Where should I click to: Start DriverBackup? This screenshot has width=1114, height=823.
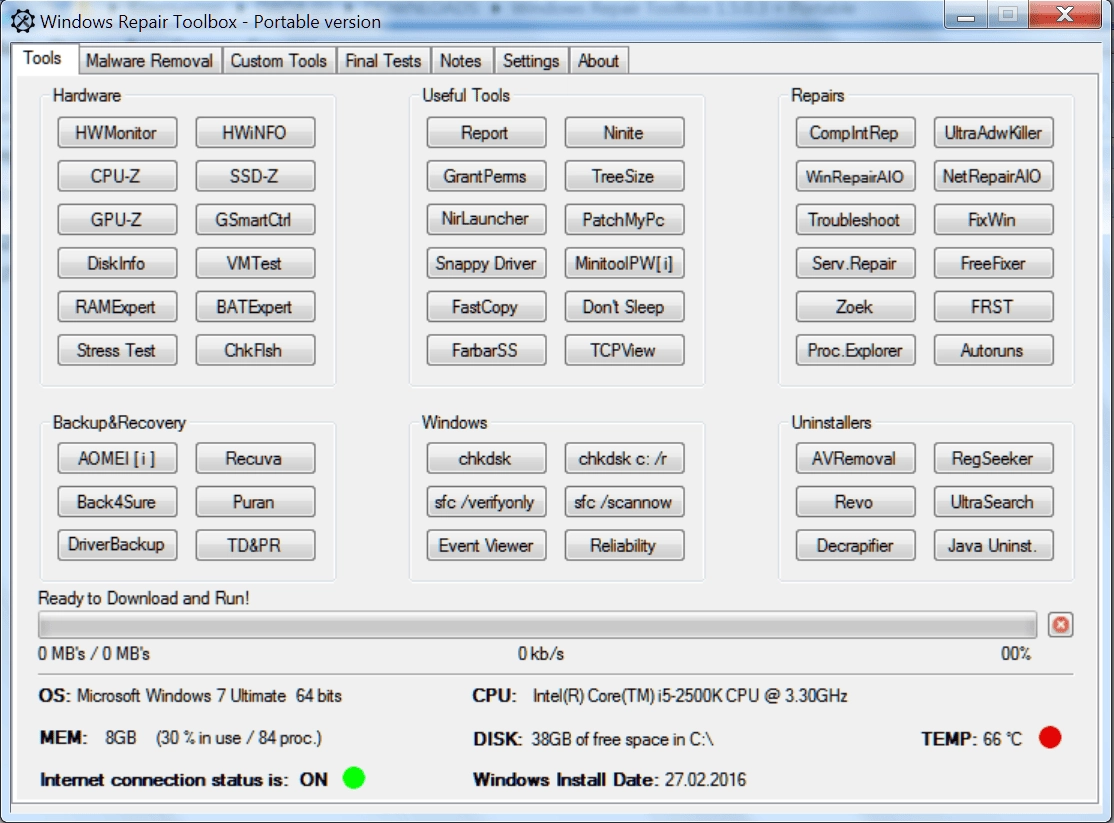click(117, 545)
